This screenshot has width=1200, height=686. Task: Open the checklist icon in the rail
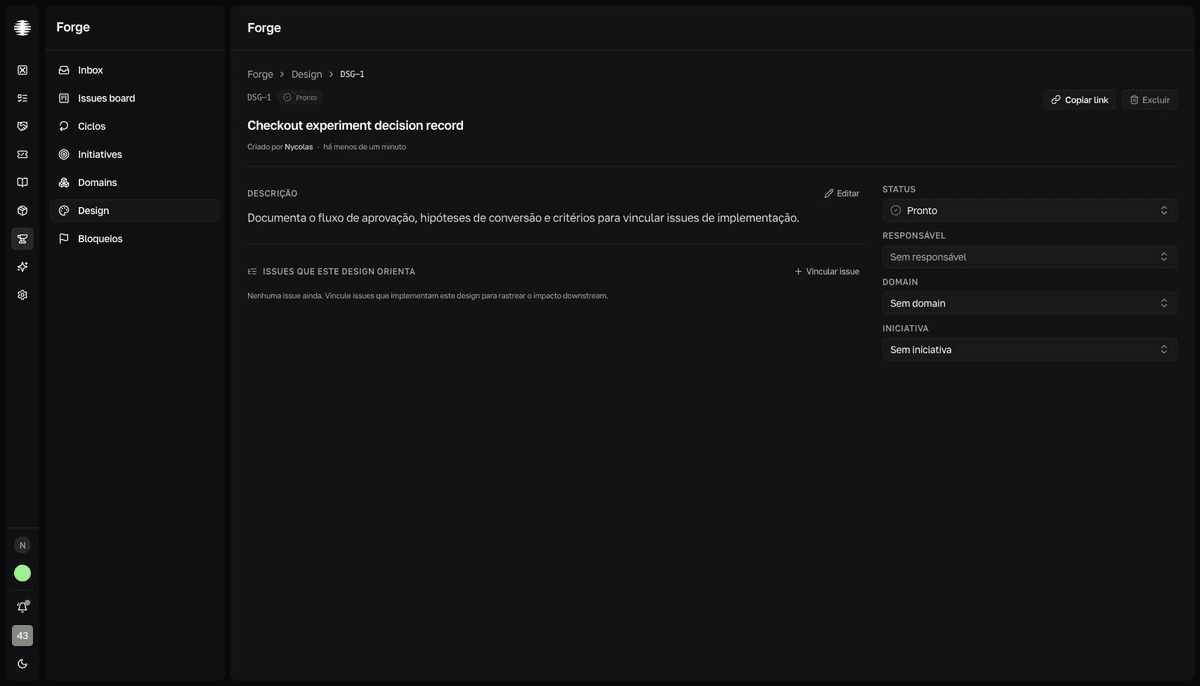pyautogui.click(x=22, y=98)
